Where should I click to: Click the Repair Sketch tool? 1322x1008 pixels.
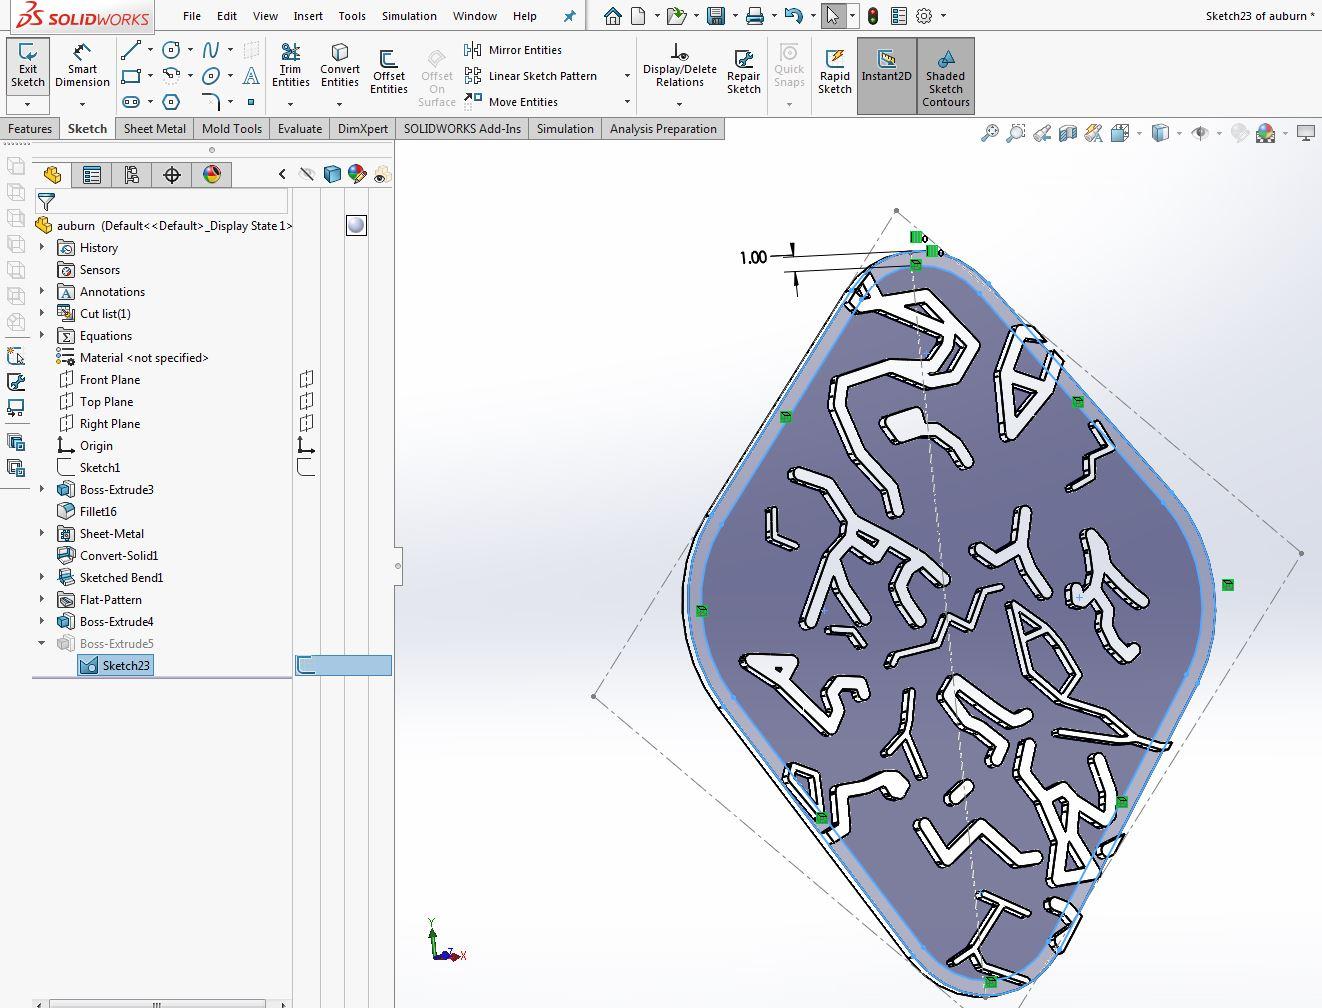pyautogui.click(x=743, y=72)
